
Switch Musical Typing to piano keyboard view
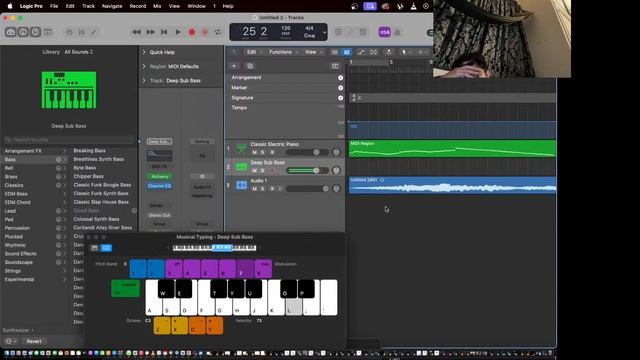pyautogui.click(x=95, y=248)
